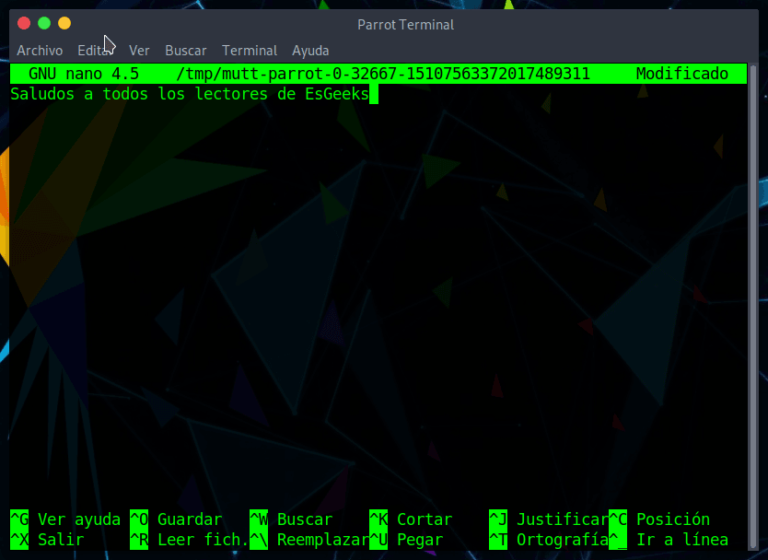Viewport: 768px width, 560px height.
Task: Open the Terminal menu
Action: click(x=249, y=50)
